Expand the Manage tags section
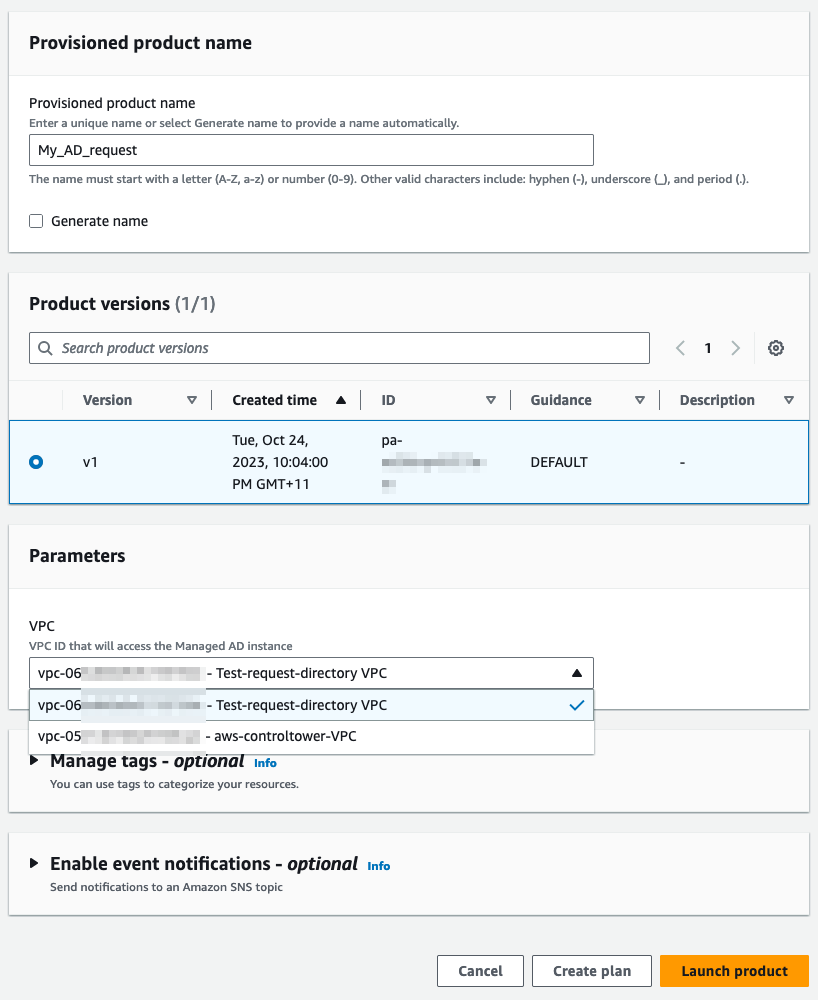The height and width of the screenshot is (1000, 818). point(34,762)
